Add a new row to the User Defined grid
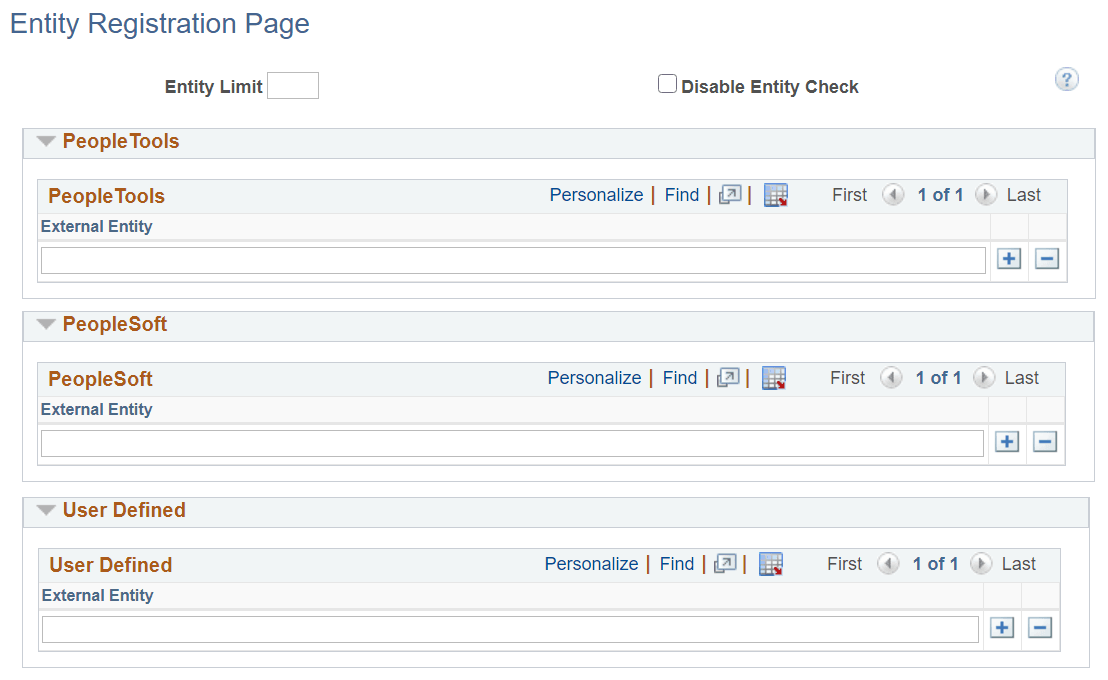 point(1001,628)
